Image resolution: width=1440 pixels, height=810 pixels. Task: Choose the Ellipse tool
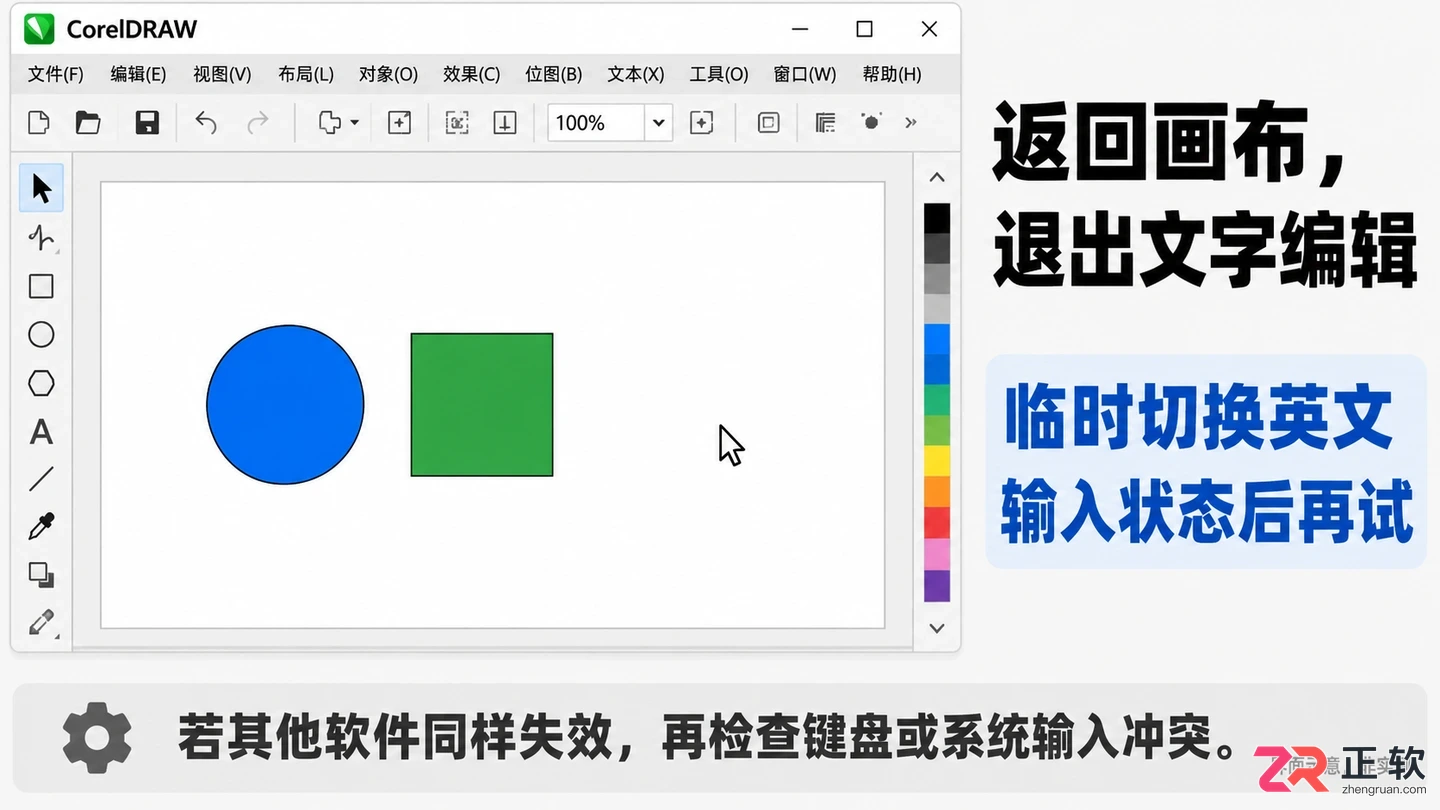pyautogui.click(x=41, y=334)
